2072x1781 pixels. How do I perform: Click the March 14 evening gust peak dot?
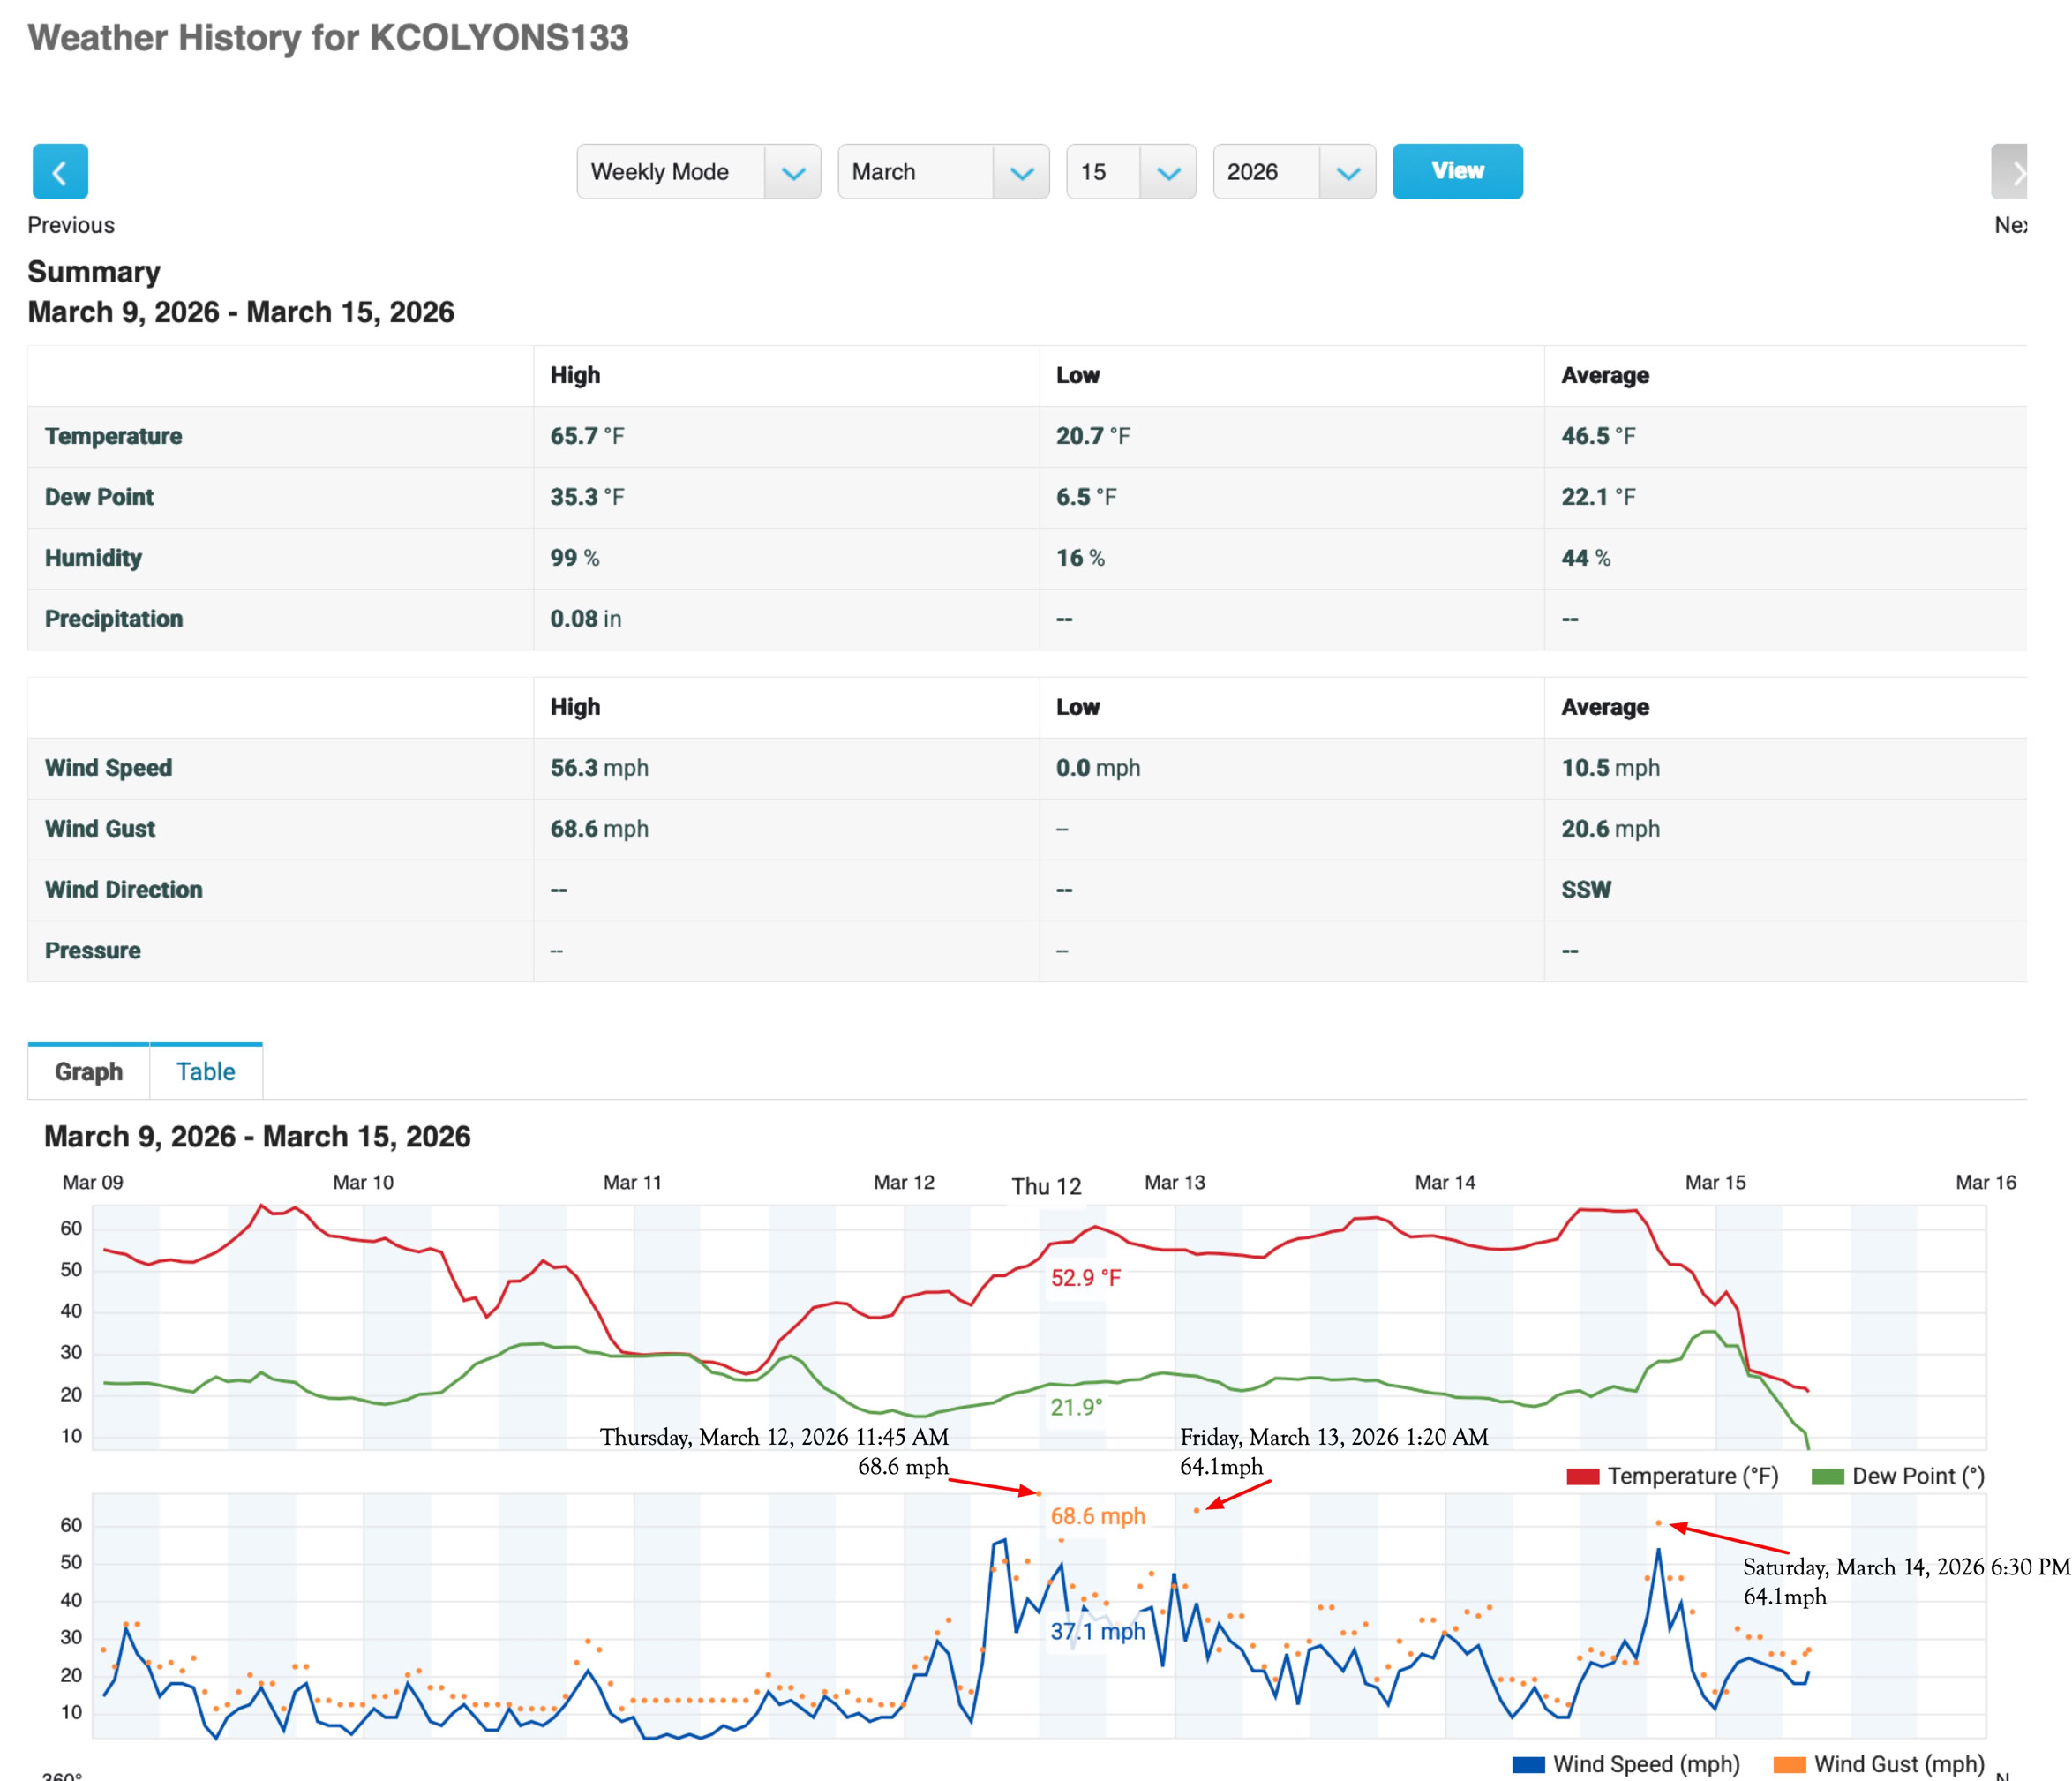1658,1524
